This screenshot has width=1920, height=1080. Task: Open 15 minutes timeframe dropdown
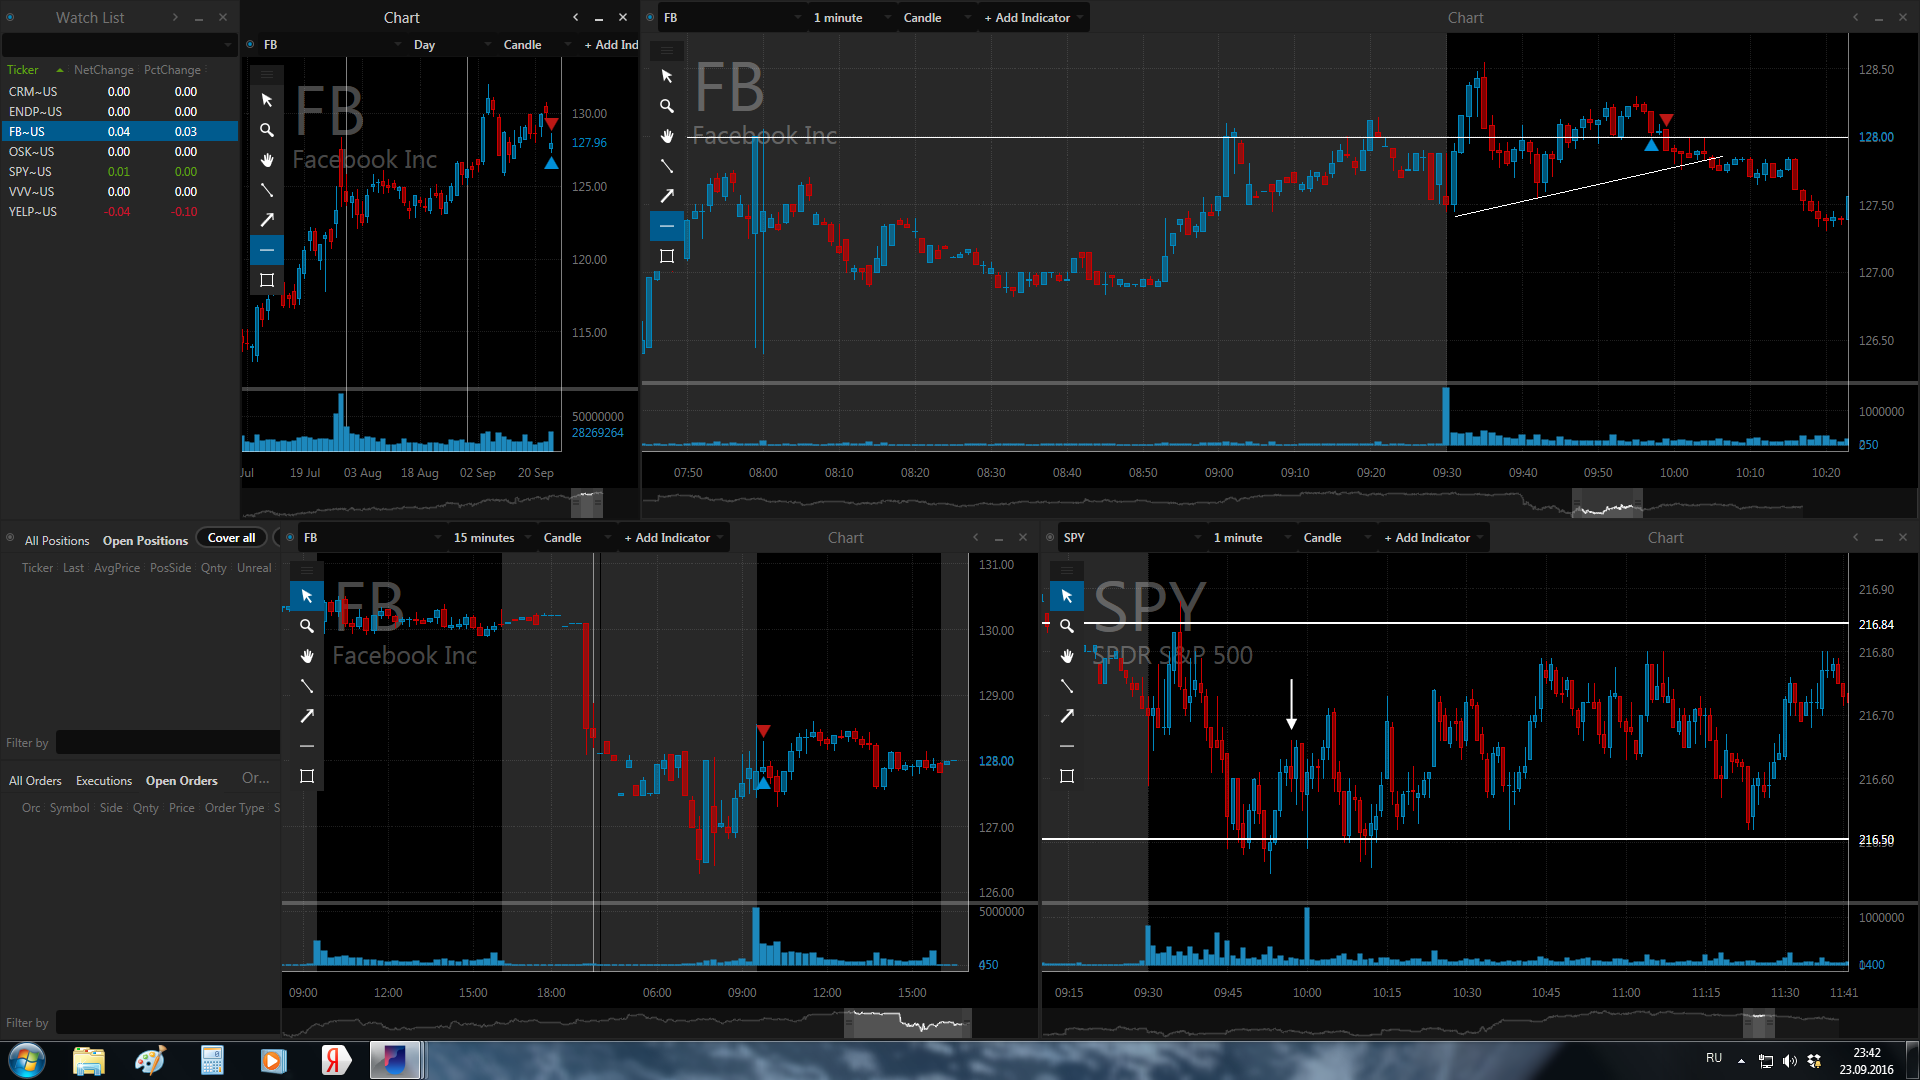(494, 538)
